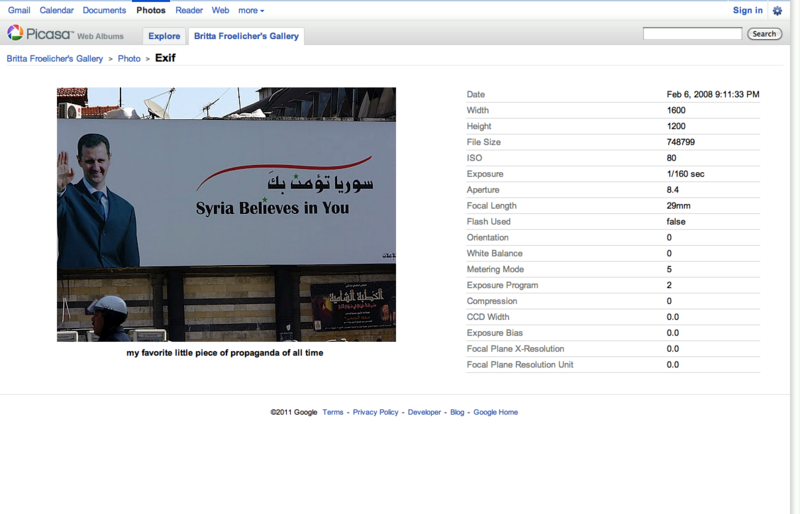Open Gmail from the top bar
This screenshot has height=514, width=800.
pos(19,10)
